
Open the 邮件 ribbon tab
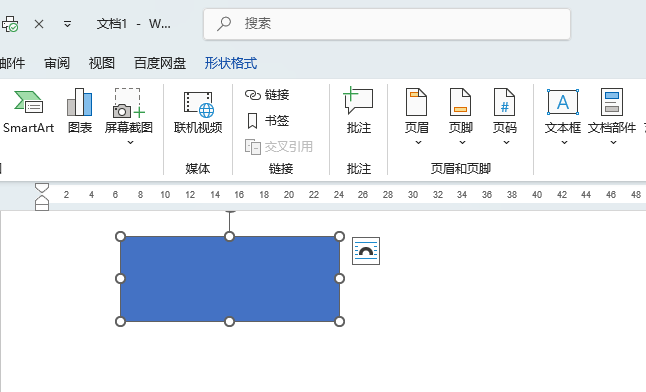[x=12, y=63]
